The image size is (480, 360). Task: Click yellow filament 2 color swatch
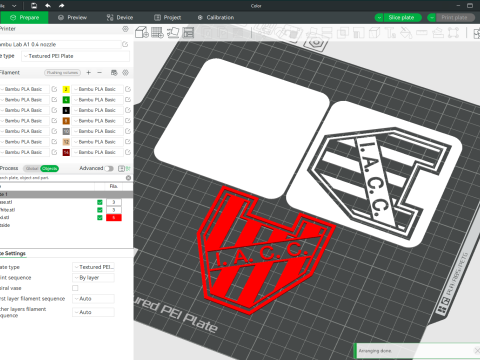66,89
